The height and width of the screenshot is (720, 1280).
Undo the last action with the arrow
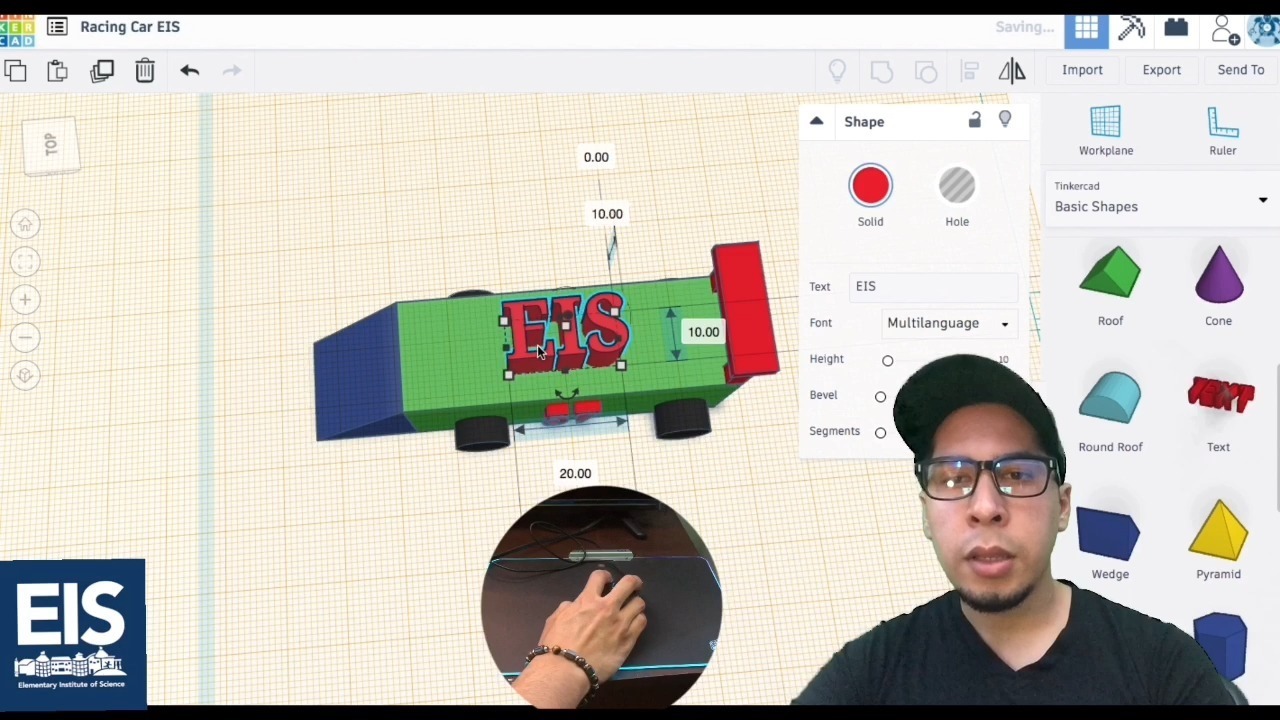(190, 70)
